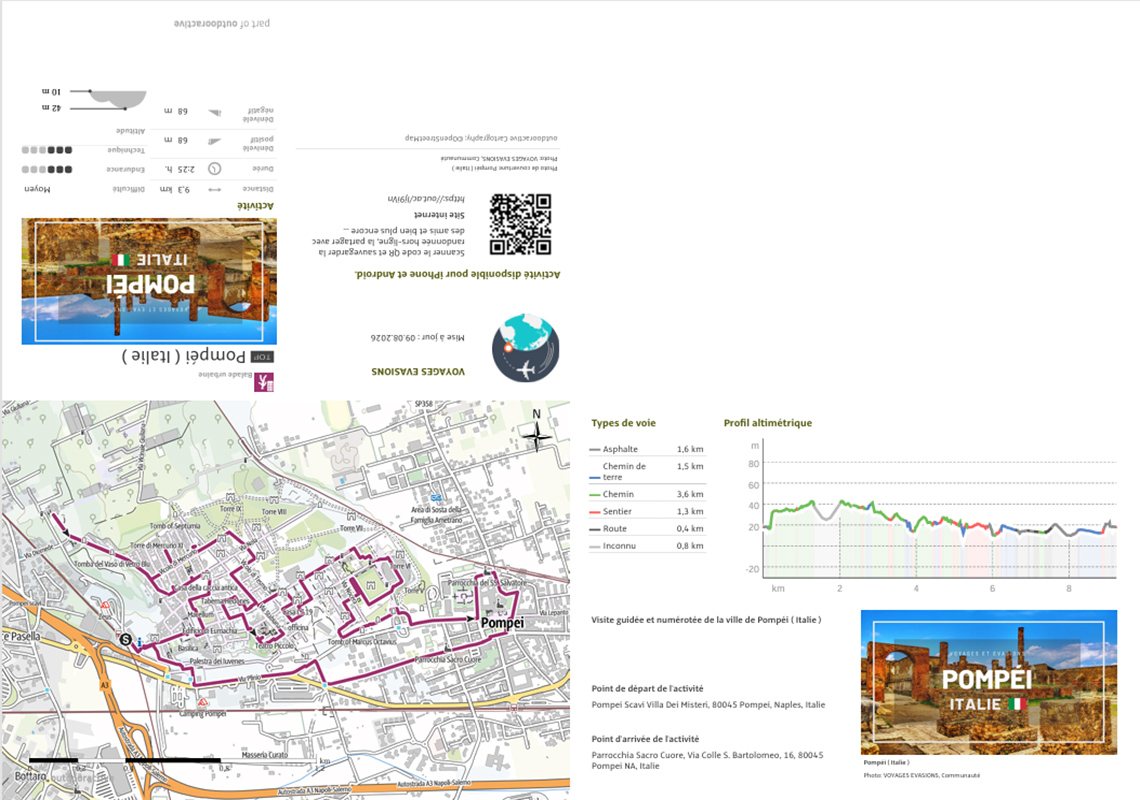Click the altitude mini profile graphic
1140x800 pixels.
click(x=109, y=100)
